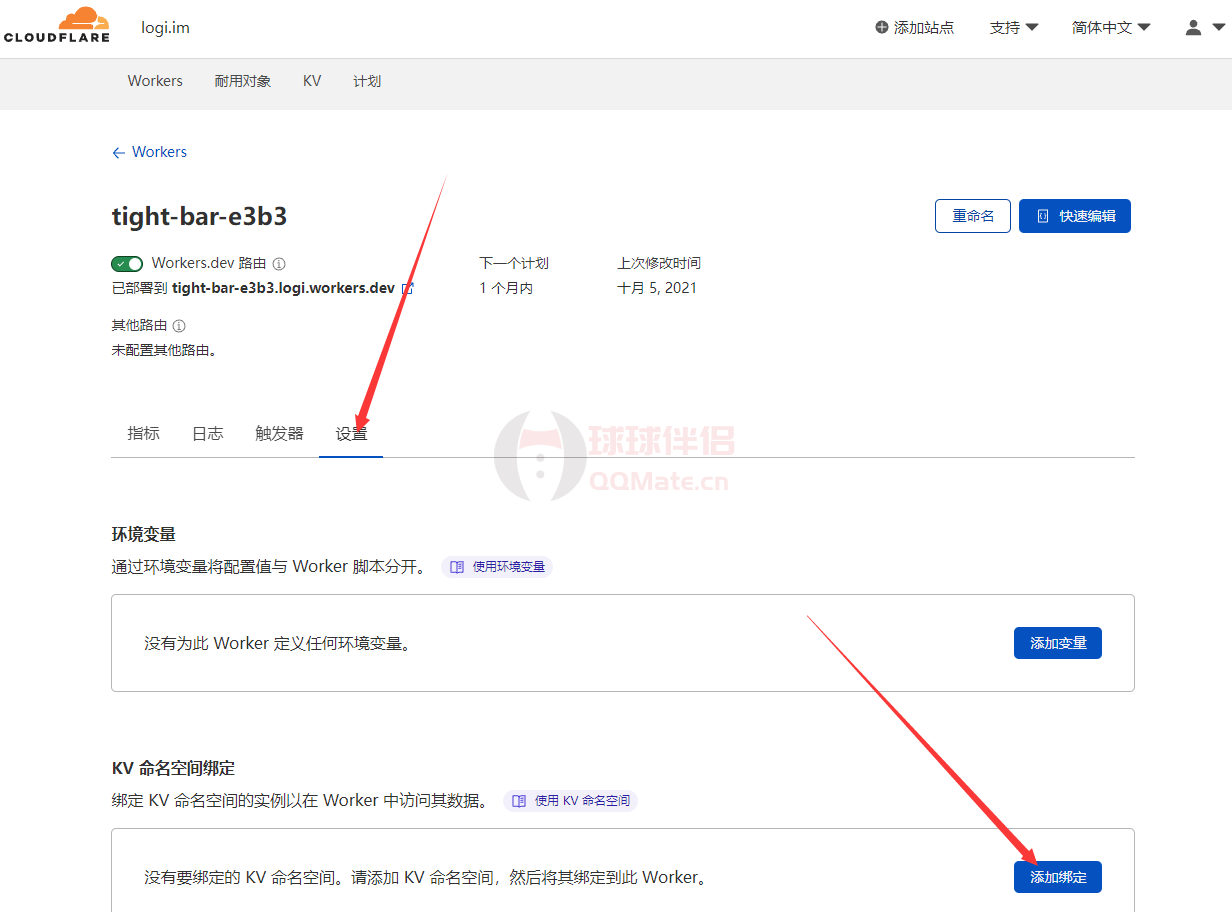
Task: Click 添加绑定 button for KV namespace
Action: click(x=1057, y=877)
